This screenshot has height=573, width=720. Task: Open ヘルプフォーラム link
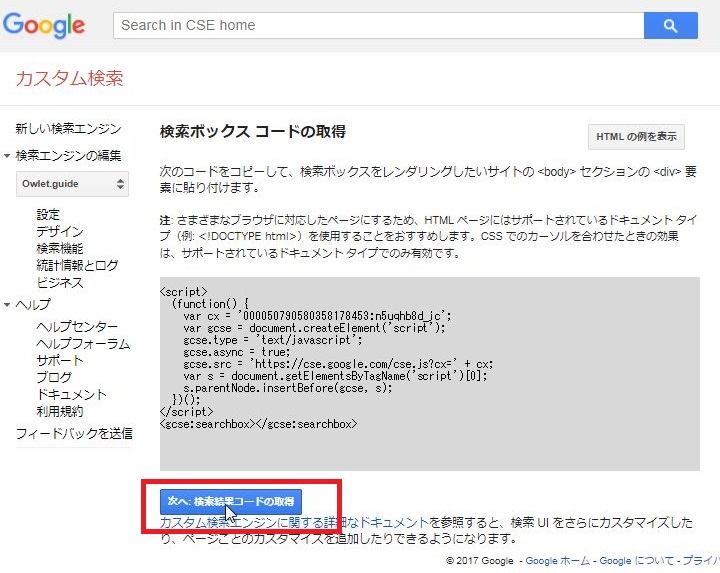coord(83,344)
